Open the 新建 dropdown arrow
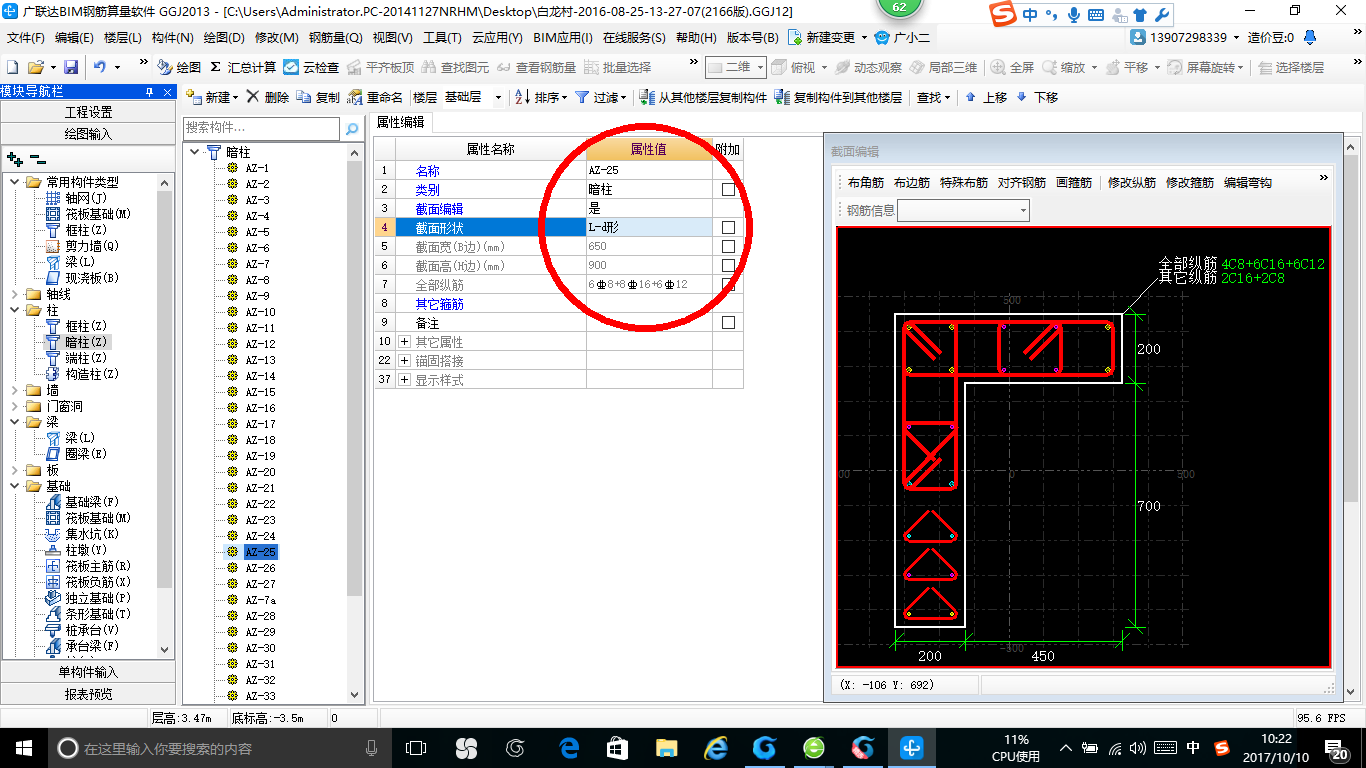This screenshot has width=1366, height=768. [x=235, y=98]
